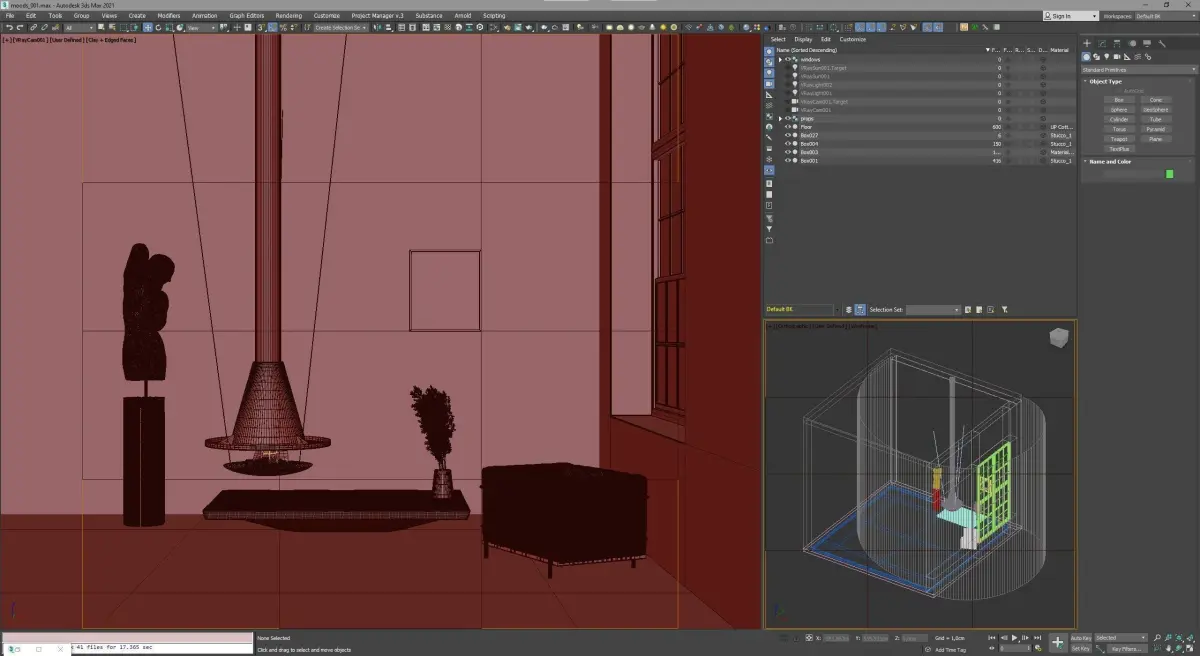Toggle Display Cameras filter in Scene Explorer

769,83
